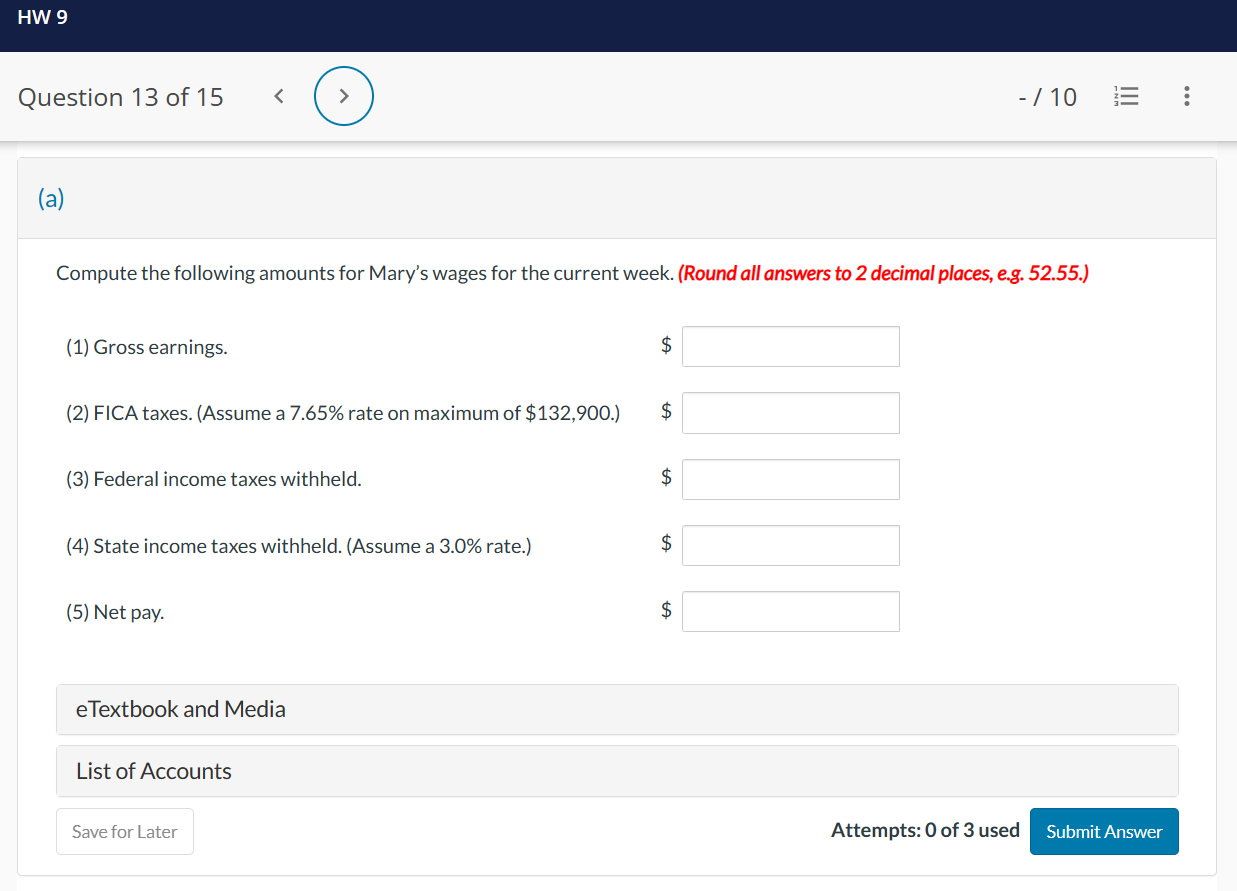Go to the next question arrow

pos(344,97)
